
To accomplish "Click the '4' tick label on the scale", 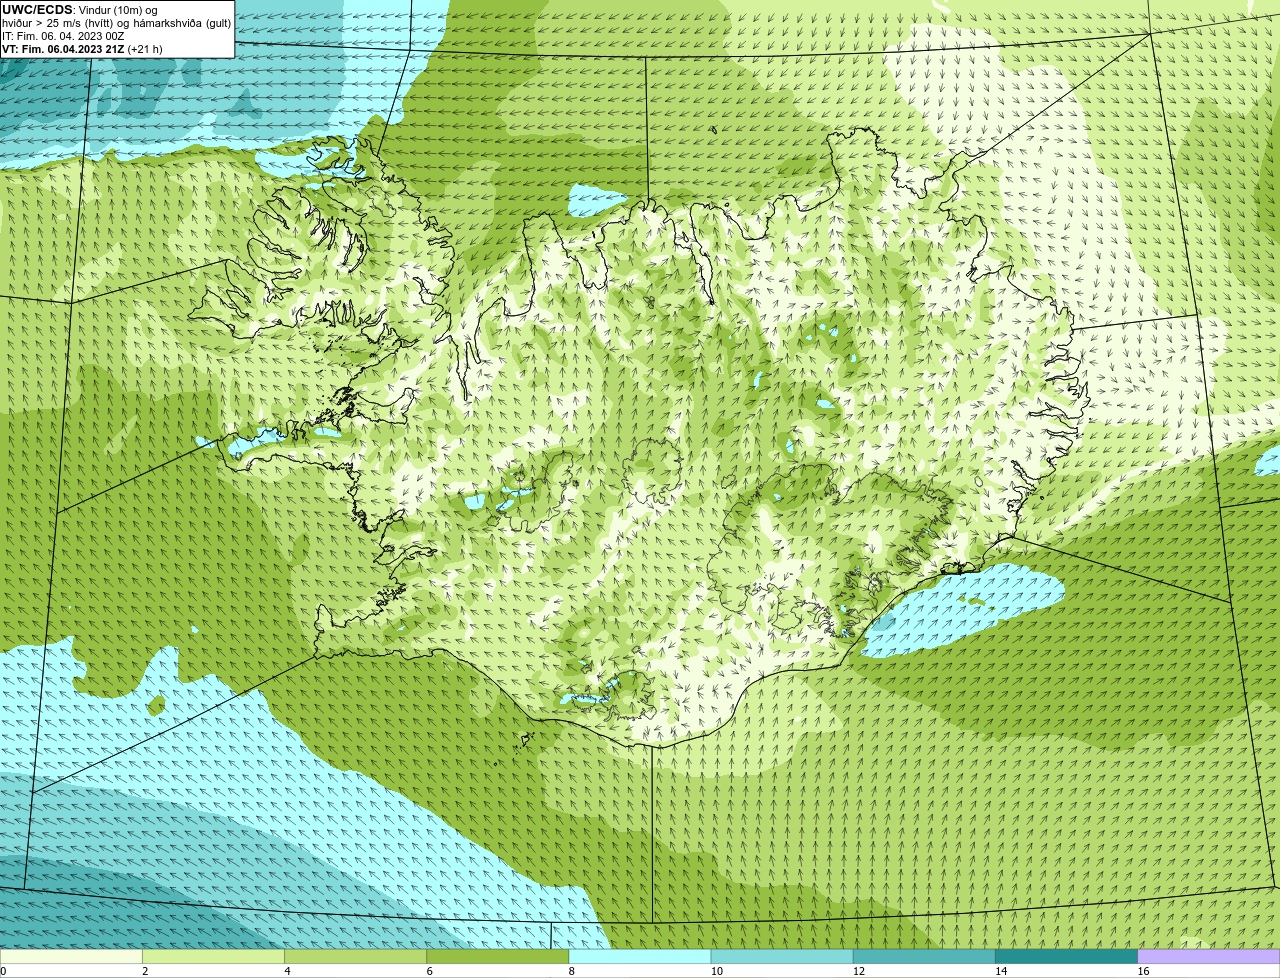I will pyautogui.click(x=287, y=971).
